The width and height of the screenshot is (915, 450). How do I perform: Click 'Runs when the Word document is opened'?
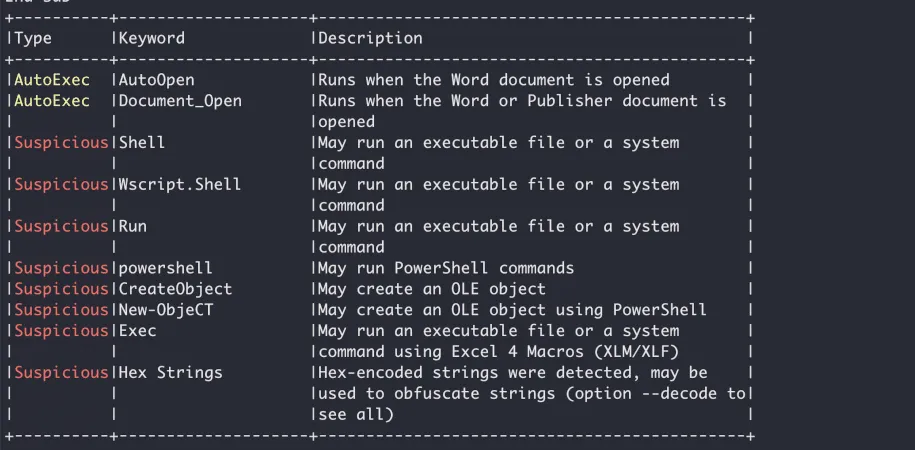(x=494, y=80)
